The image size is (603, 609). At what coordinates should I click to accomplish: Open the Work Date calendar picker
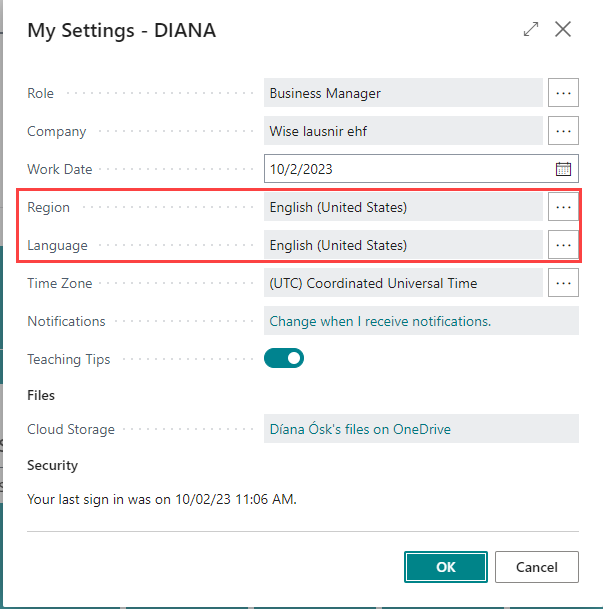pyautogui.click(x=563, y=169)
